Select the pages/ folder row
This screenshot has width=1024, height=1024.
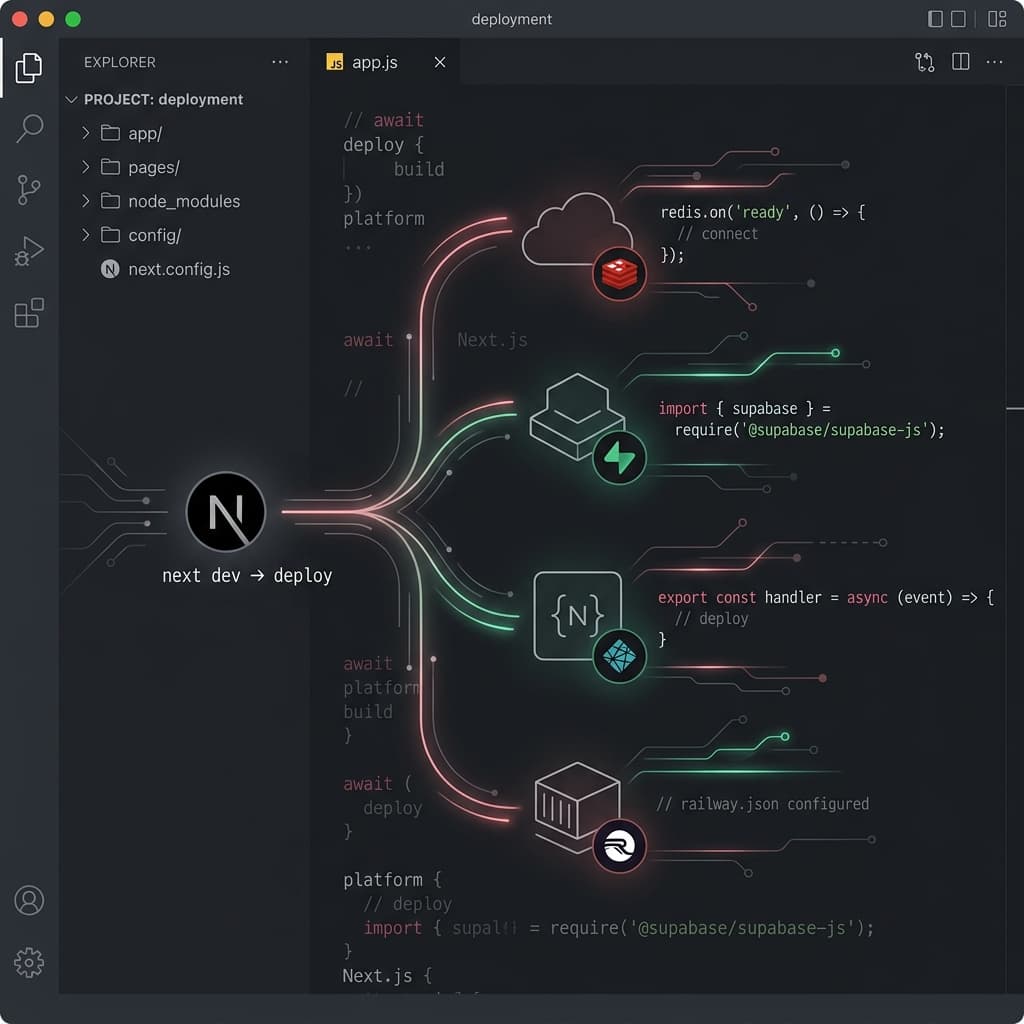[x=184, y=167]
